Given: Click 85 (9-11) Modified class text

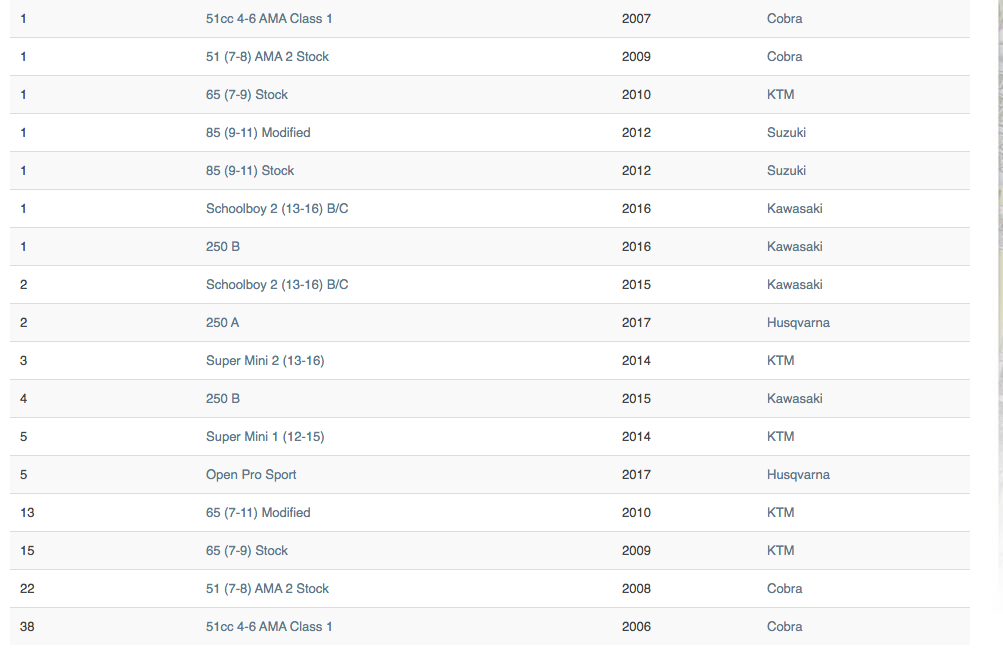Looking at the screenshot, I should 258,132.
